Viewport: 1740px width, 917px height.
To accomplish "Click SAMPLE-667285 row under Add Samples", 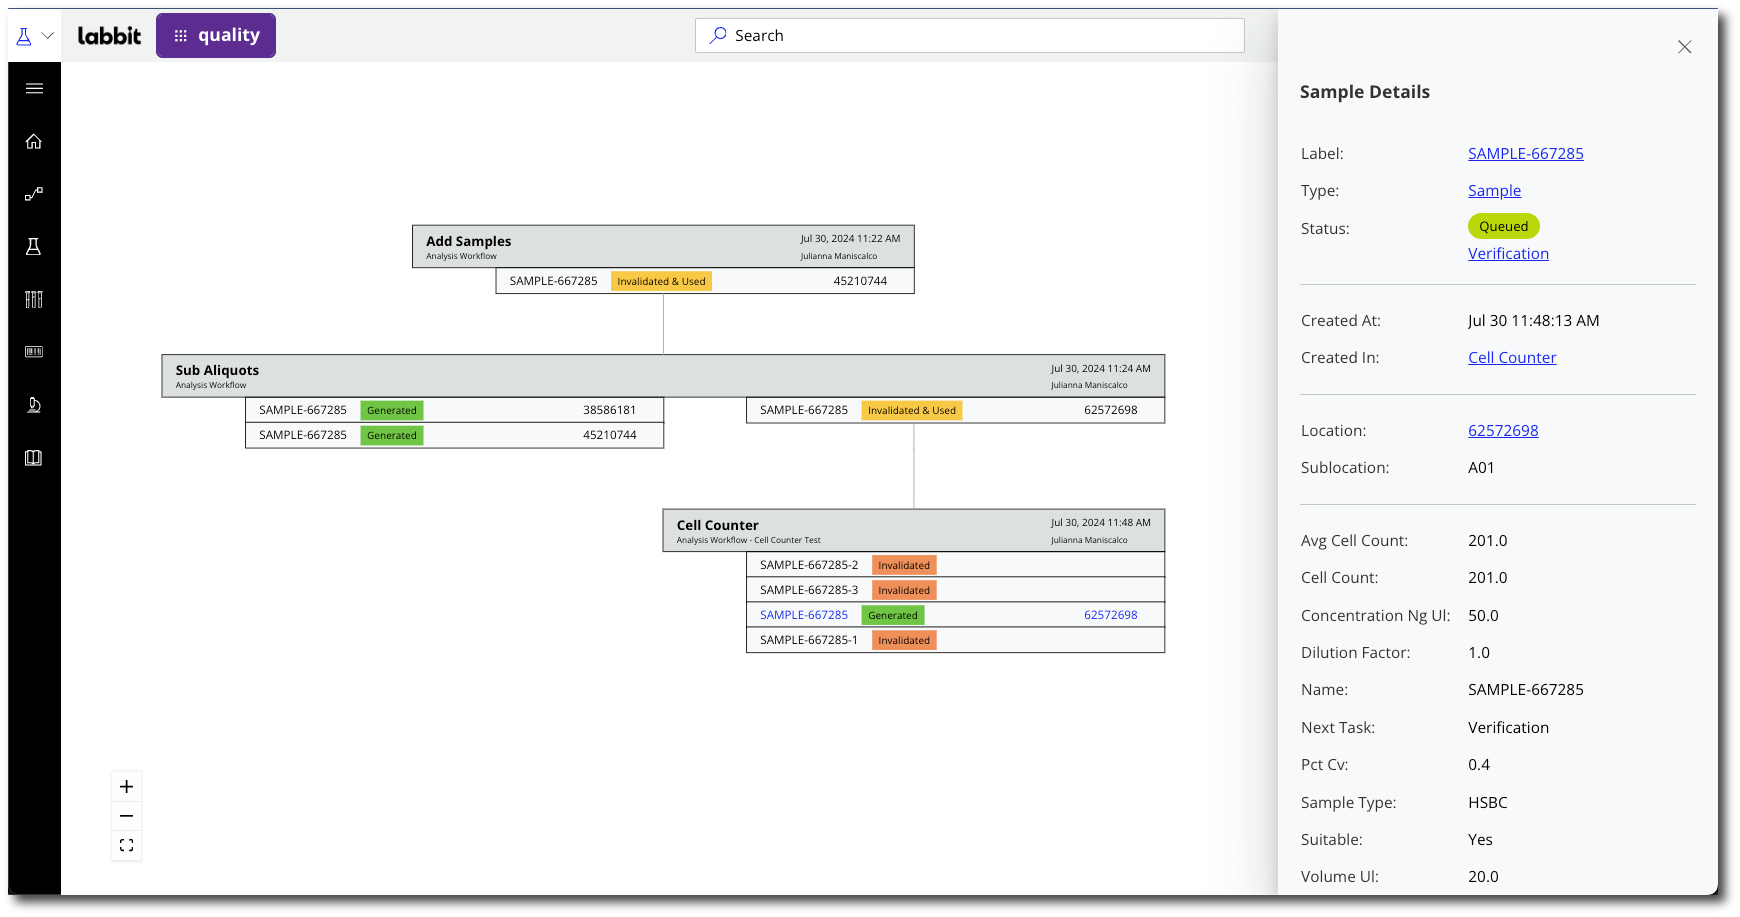I will [x=705, y=281].
